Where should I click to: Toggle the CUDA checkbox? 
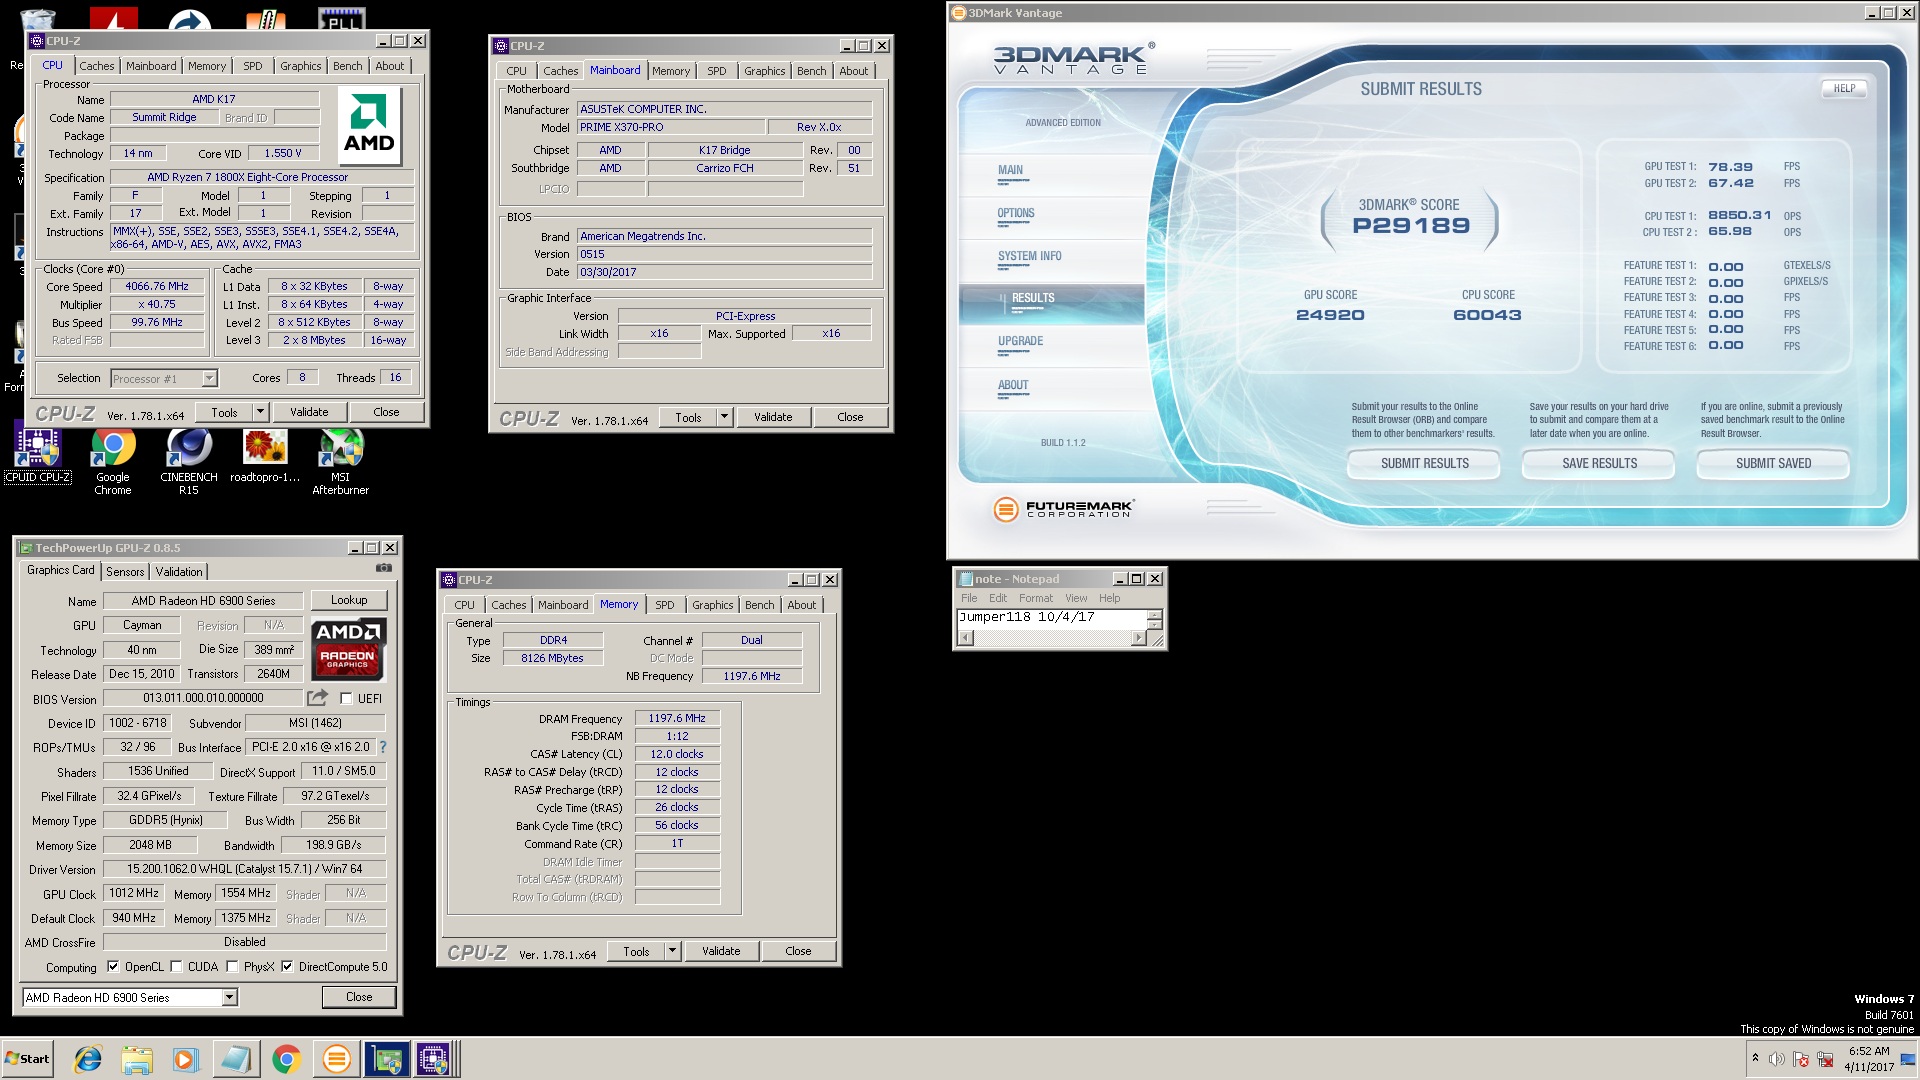(x=176, y=967)
